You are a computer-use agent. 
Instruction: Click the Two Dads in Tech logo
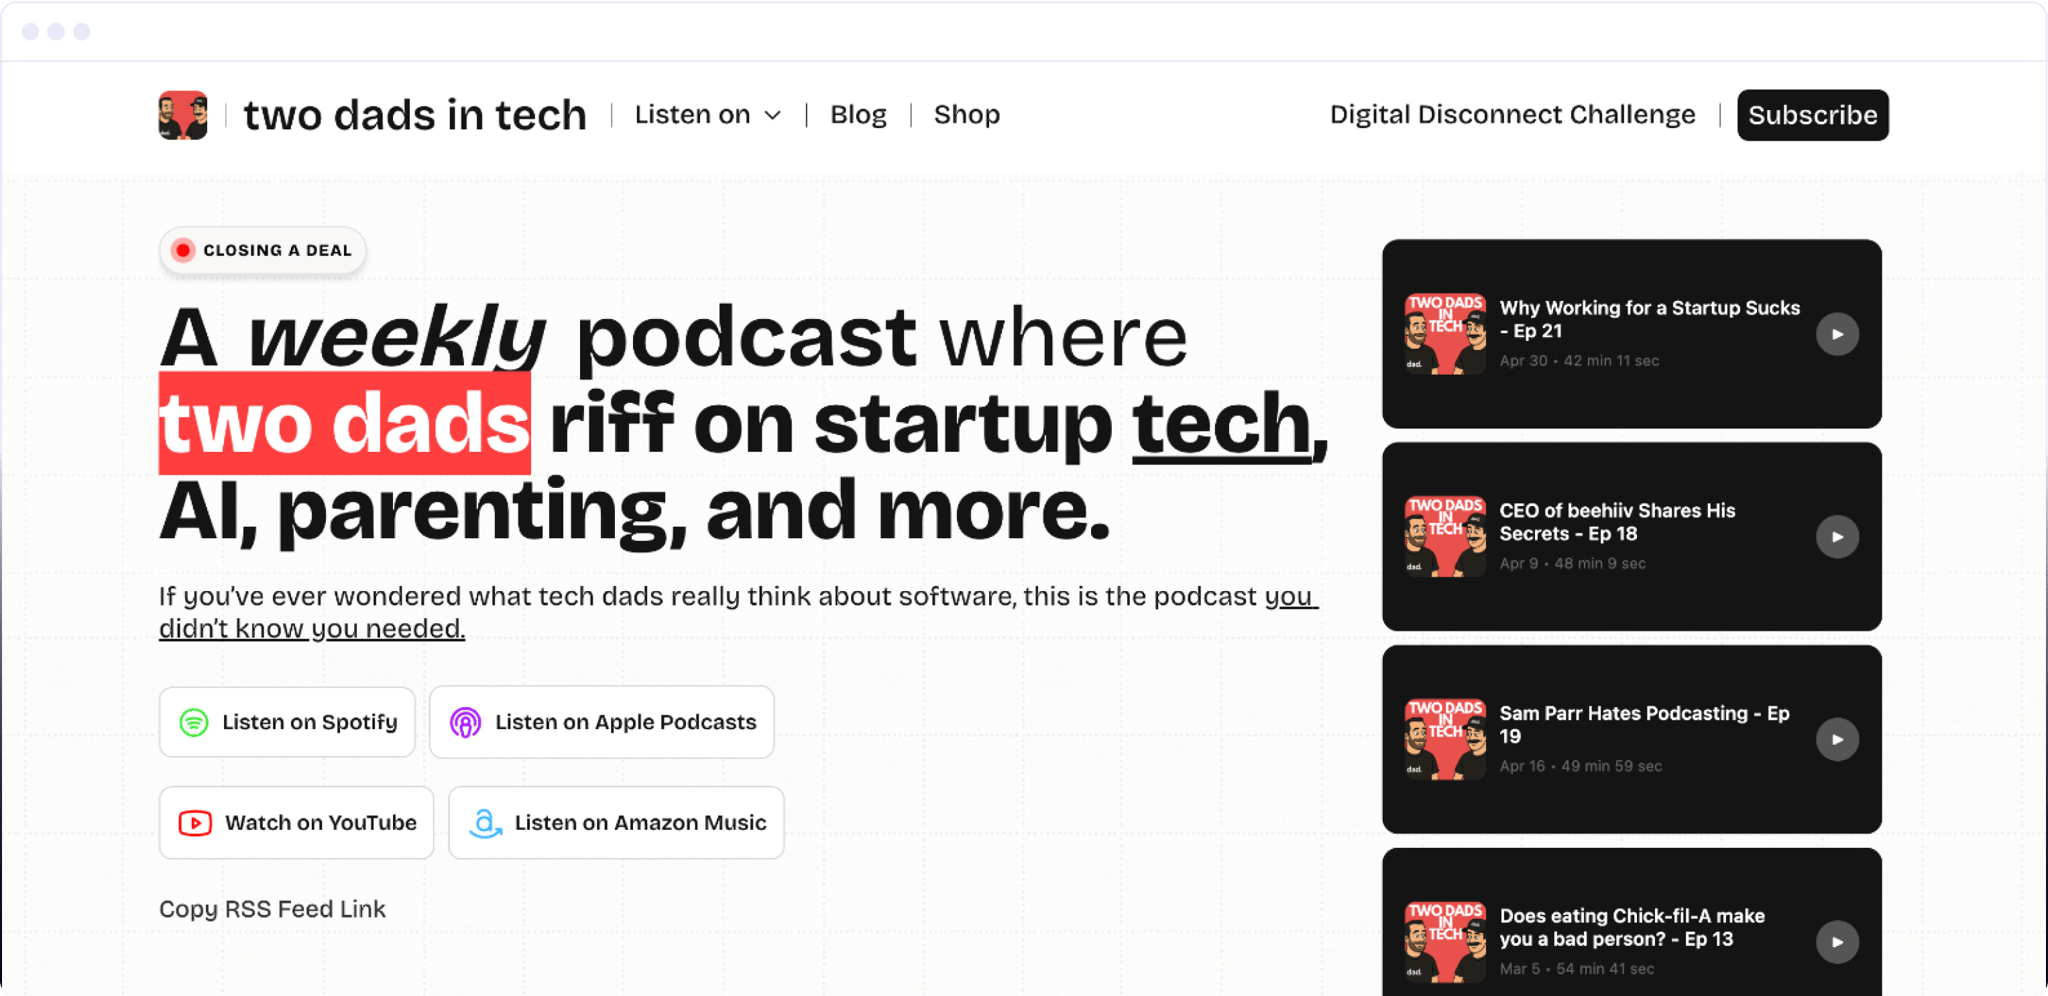[x=182, y=114]
